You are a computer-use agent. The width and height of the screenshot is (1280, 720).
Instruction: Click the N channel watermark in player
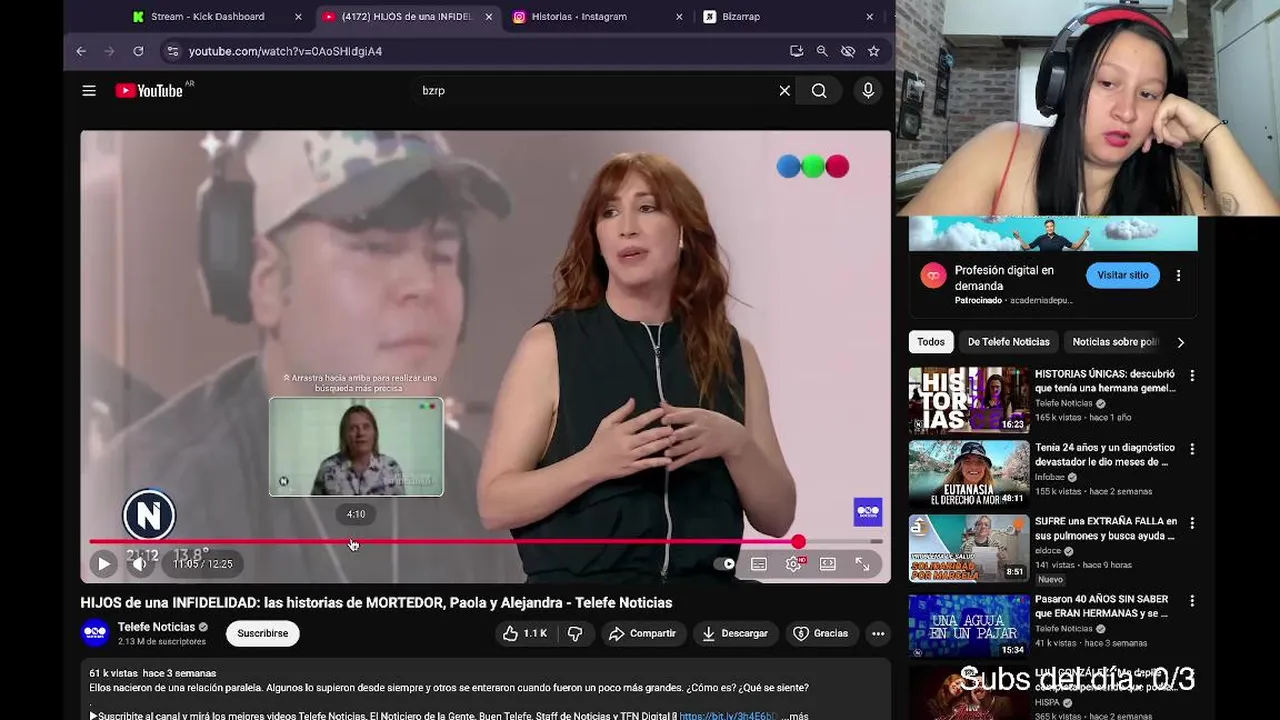click(x=149, y=515)
